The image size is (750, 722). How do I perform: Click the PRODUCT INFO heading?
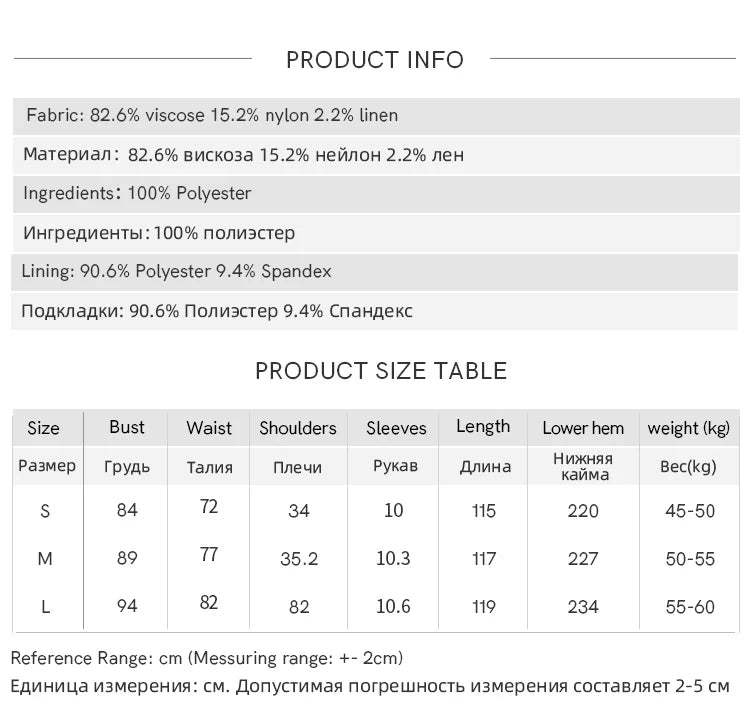(375, 60)
